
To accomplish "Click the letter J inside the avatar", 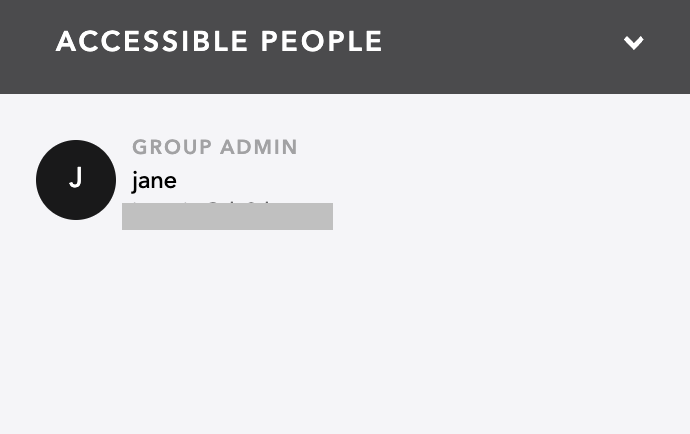I will 76,178.
